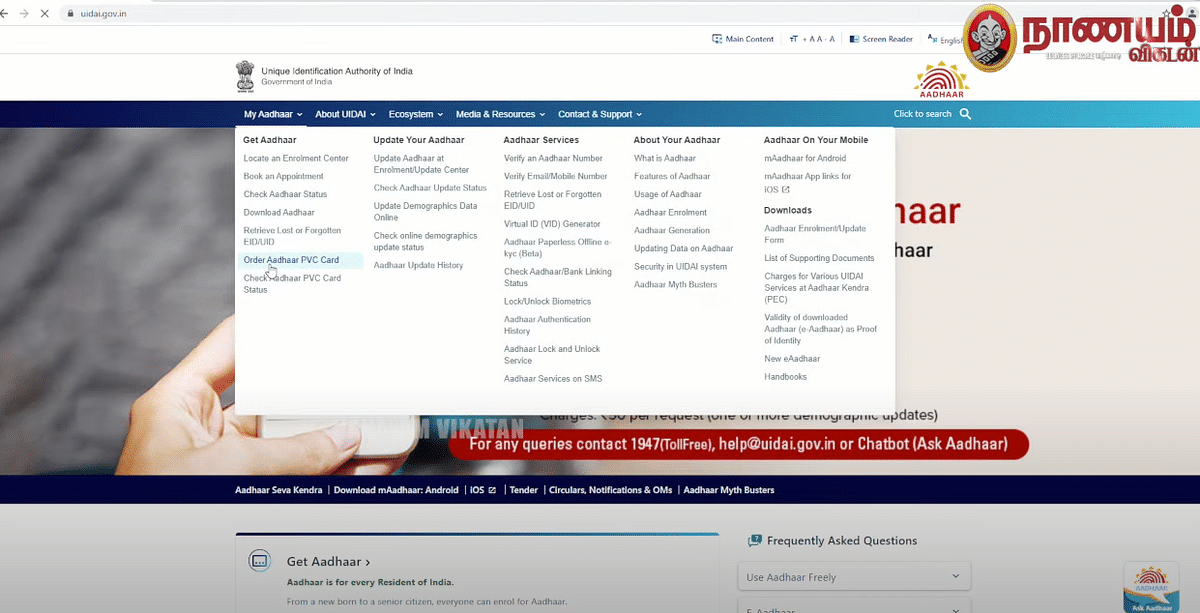Open Validity of downloaded Aadhaar as Proof of Identity
Screen dimensions: 1200x613
820,329
